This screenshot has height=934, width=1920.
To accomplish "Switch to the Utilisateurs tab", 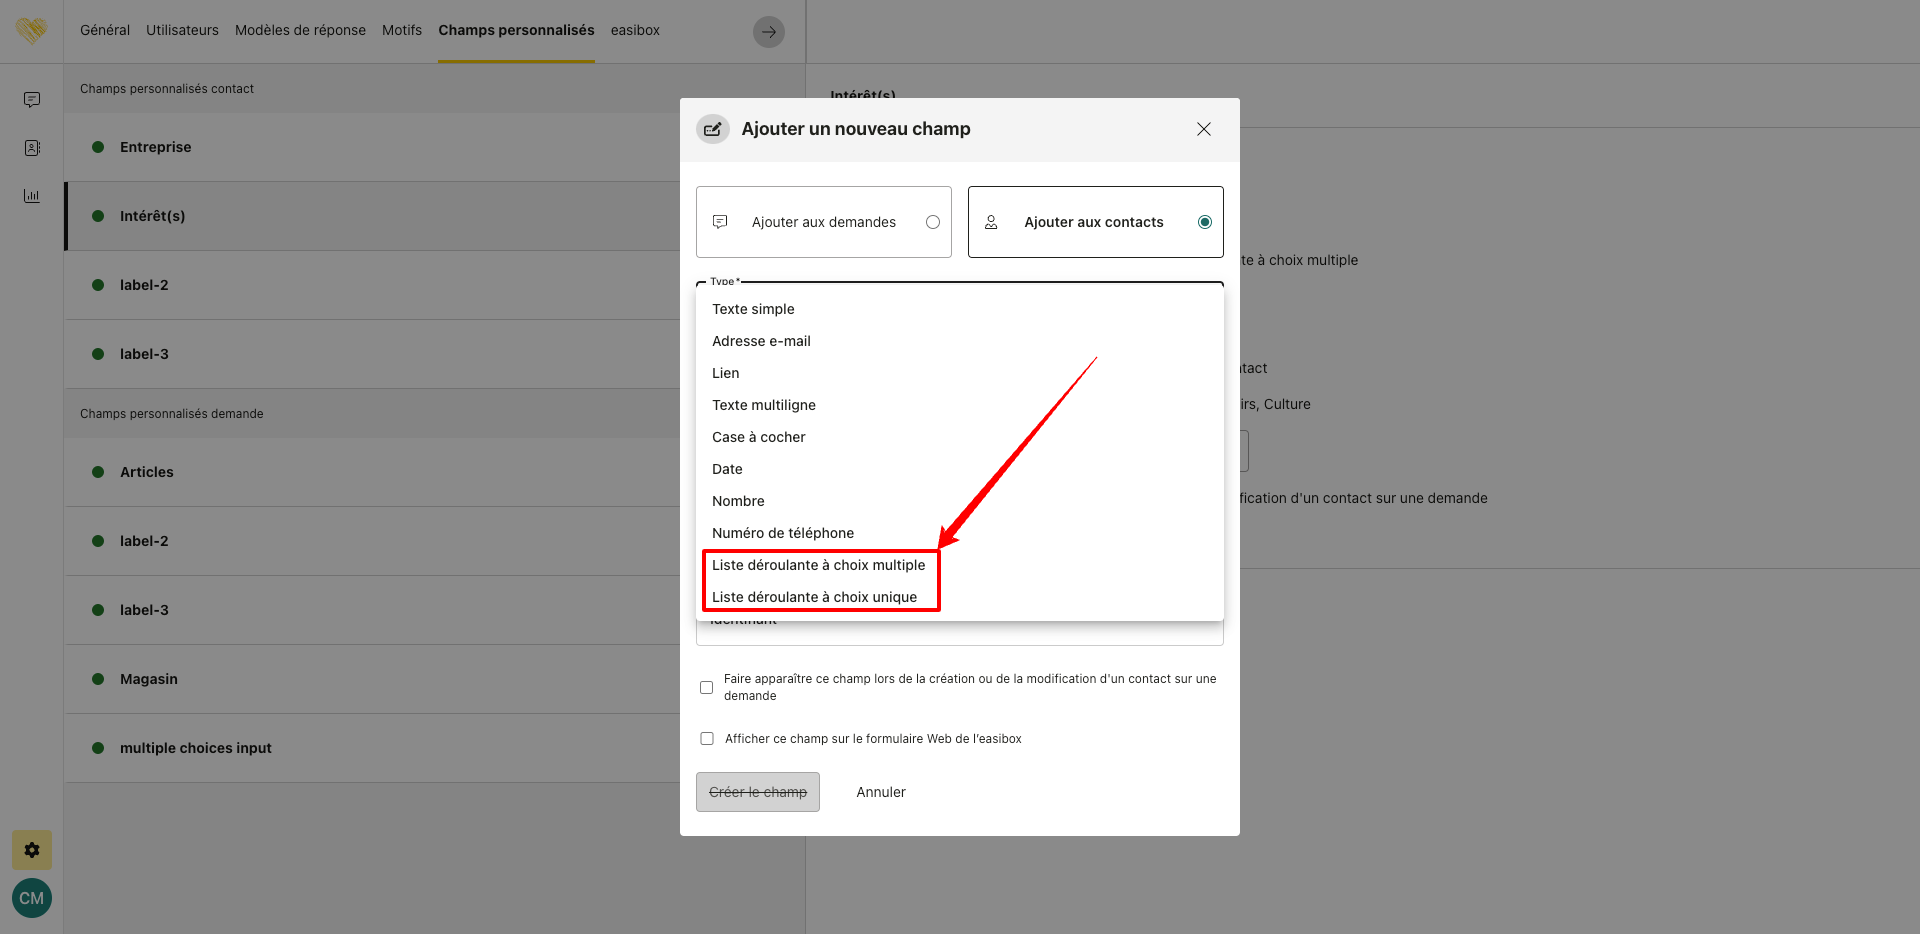I will tap(182, 30).
